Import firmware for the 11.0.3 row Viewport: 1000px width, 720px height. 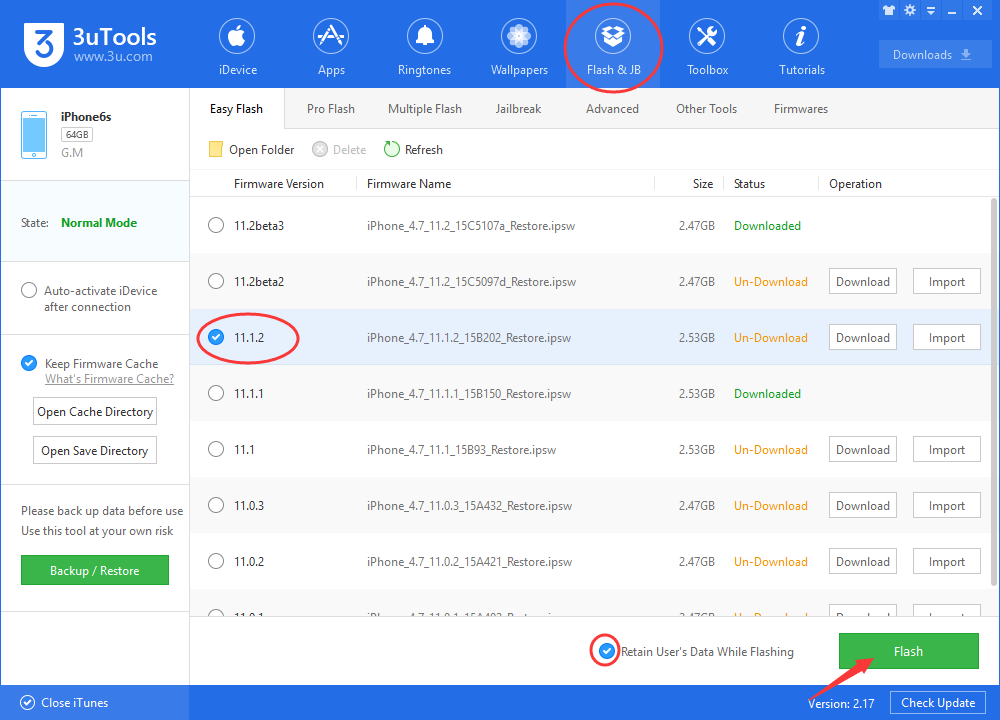(946, 506)
